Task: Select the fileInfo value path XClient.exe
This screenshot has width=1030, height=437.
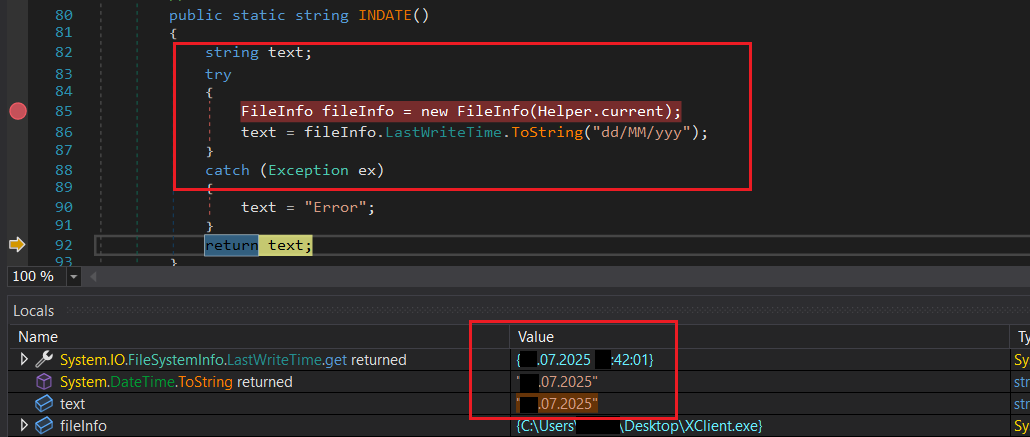Action: [x=638, y=426]
